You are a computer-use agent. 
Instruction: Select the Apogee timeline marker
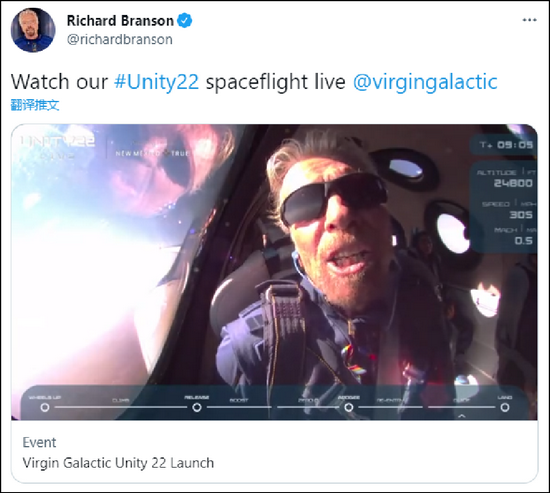tap(348, 407)
